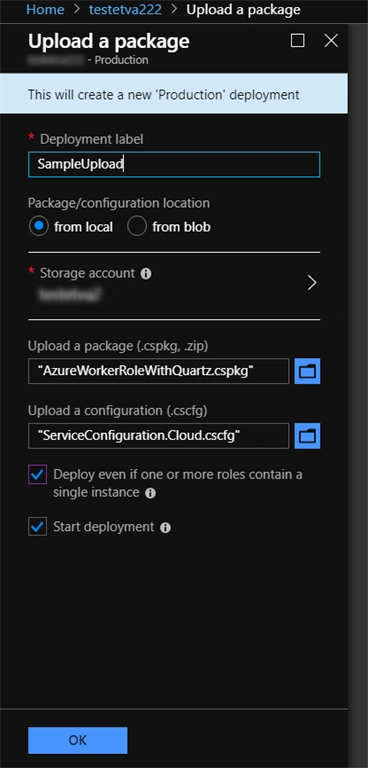Browse folder for package .cspkg file
Viewport: 368px width, 768px height.
pyautogui.click(x=307, y=371)
